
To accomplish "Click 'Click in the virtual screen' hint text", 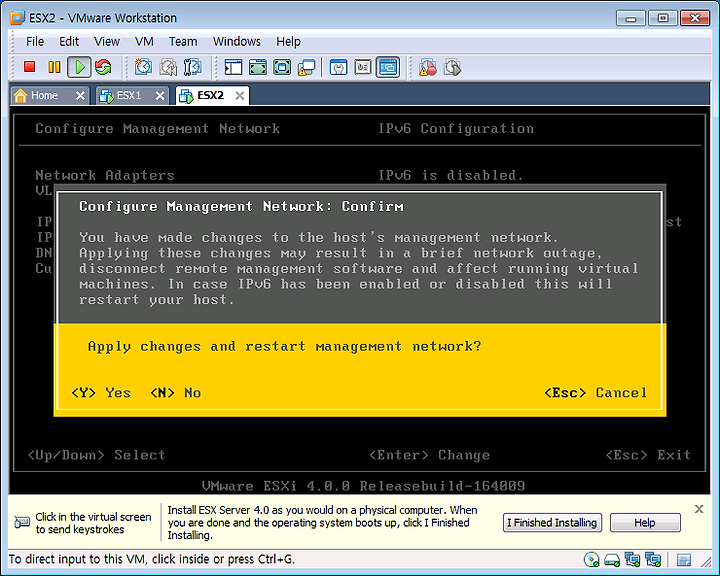I will tap(93, 517).
